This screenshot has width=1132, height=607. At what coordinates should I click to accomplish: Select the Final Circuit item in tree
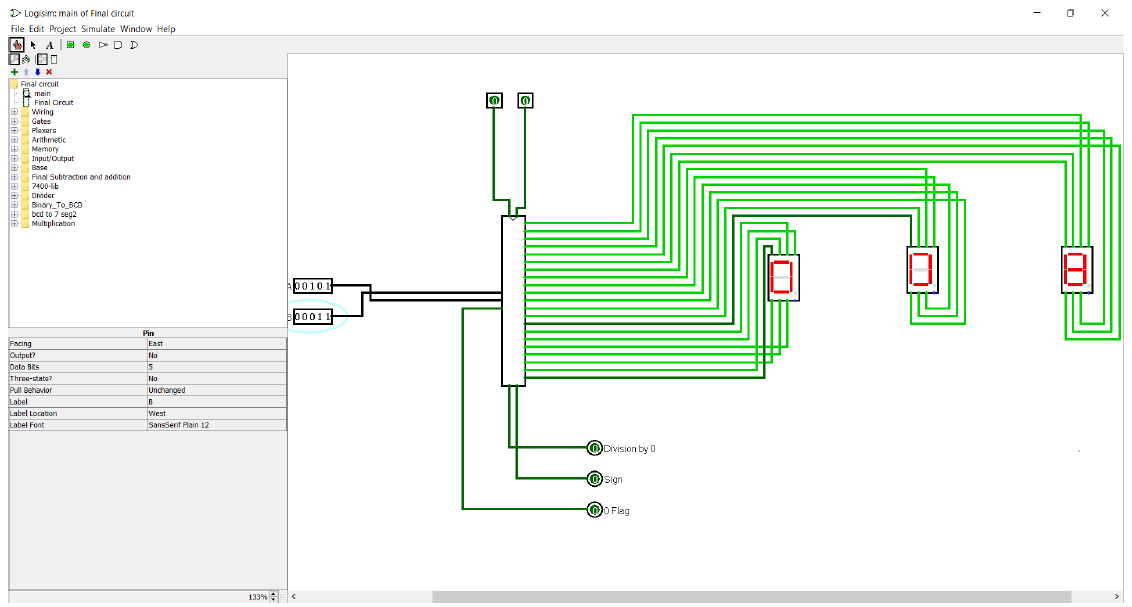[53, 102]
